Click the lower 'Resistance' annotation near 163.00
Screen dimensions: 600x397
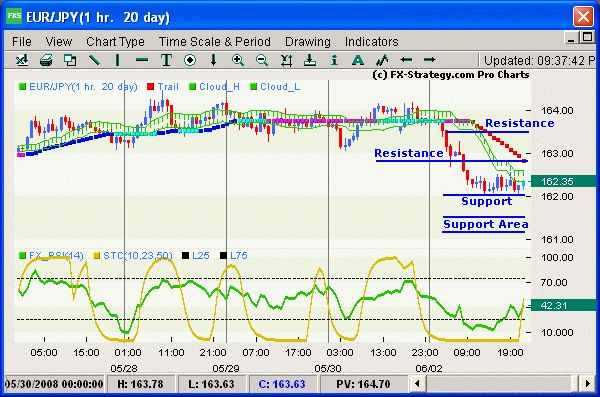pyautogui.click(x=409, y=153)
